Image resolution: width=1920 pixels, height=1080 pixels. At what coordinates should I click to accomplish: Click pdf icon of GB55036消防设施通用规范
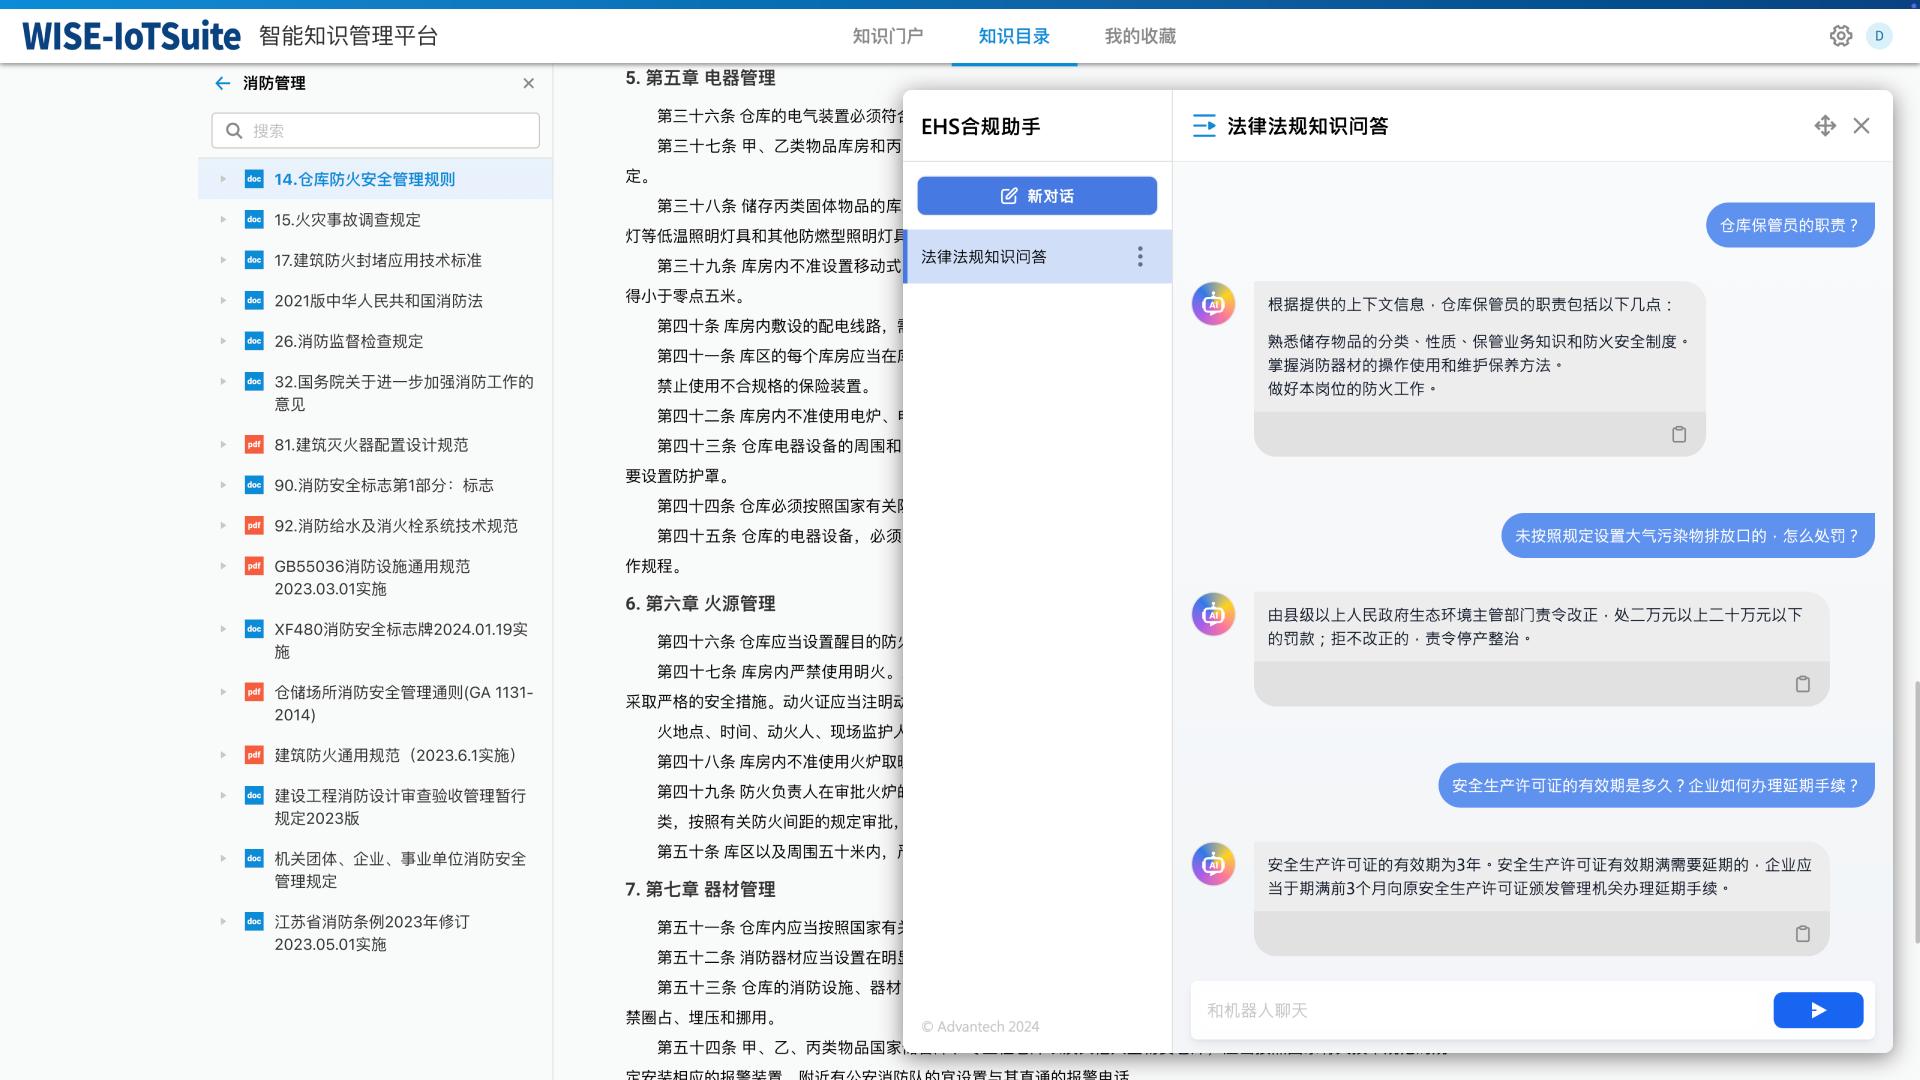coord(254,566)
